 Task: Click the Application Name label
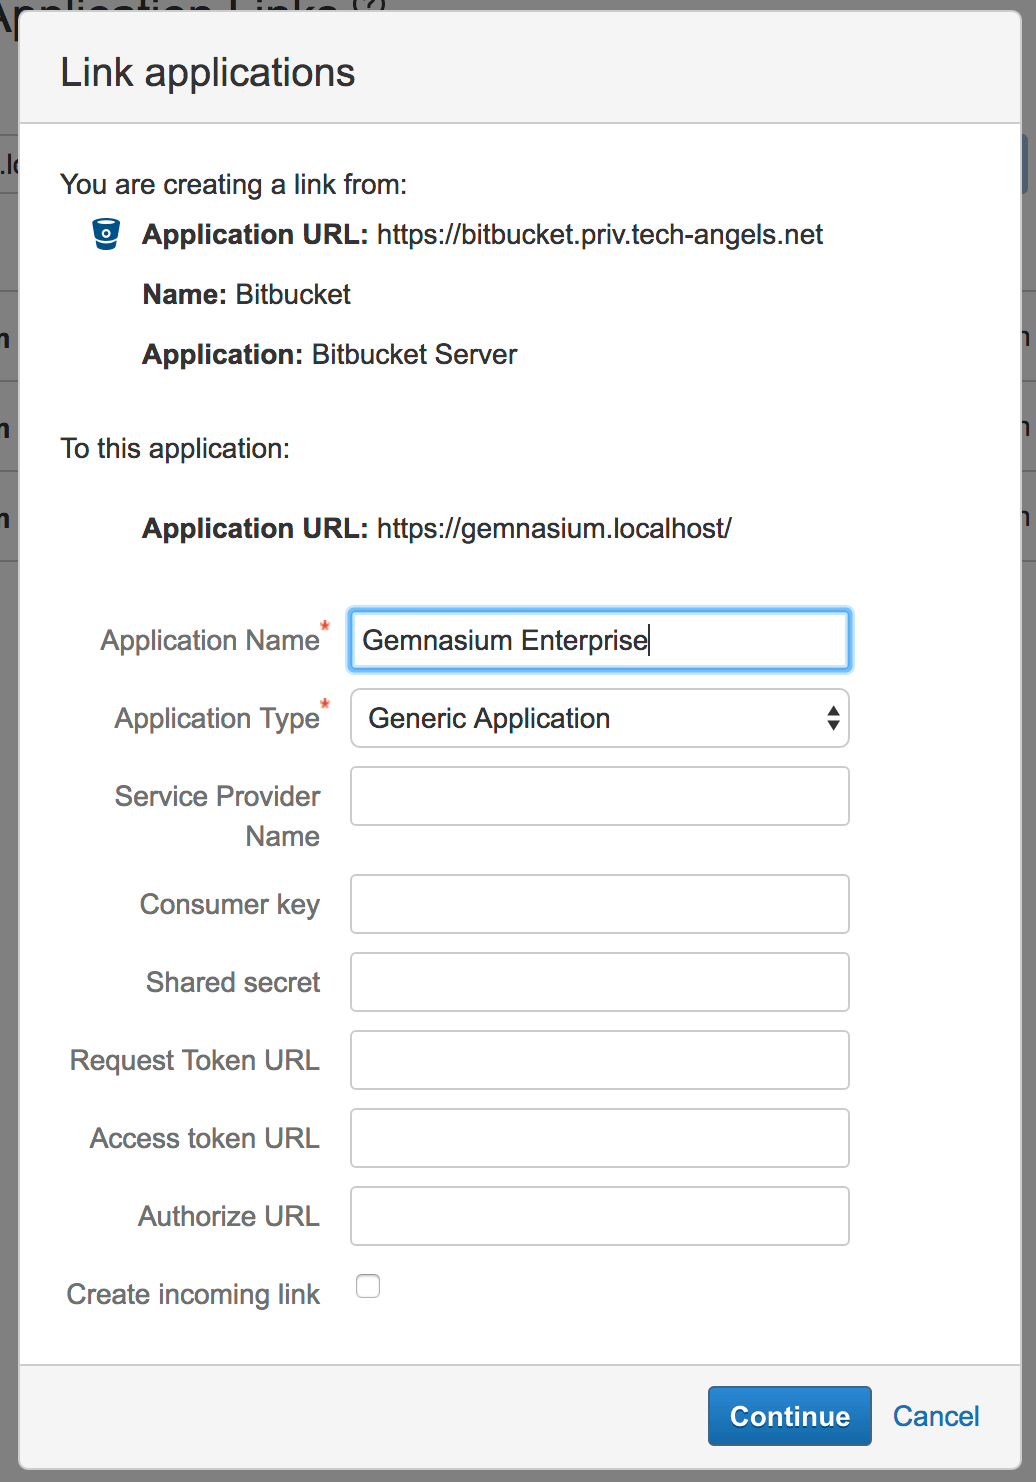click(210, 640)
